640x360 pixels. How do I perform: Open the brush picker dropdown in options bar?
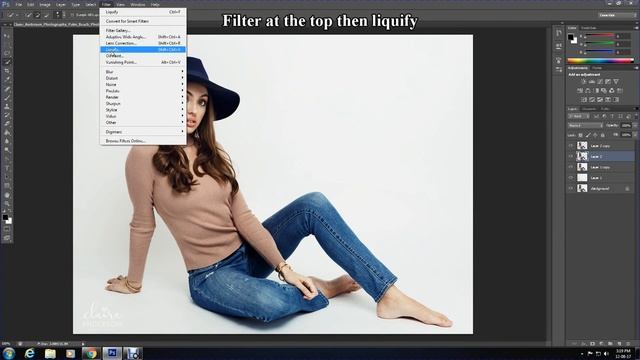(58, 15)
